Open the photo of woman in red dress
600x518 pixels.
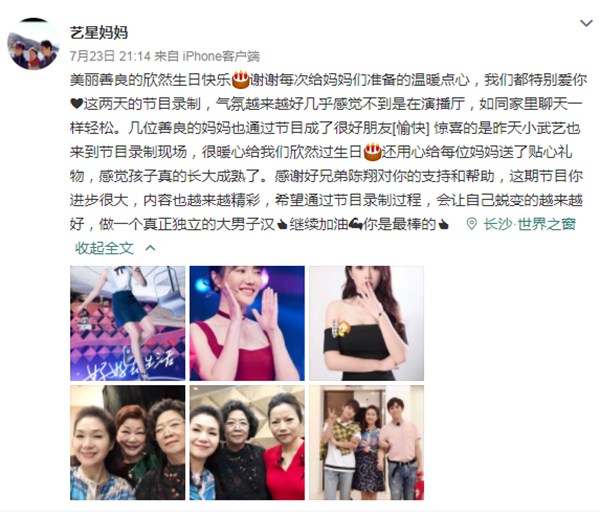point(247,323)
